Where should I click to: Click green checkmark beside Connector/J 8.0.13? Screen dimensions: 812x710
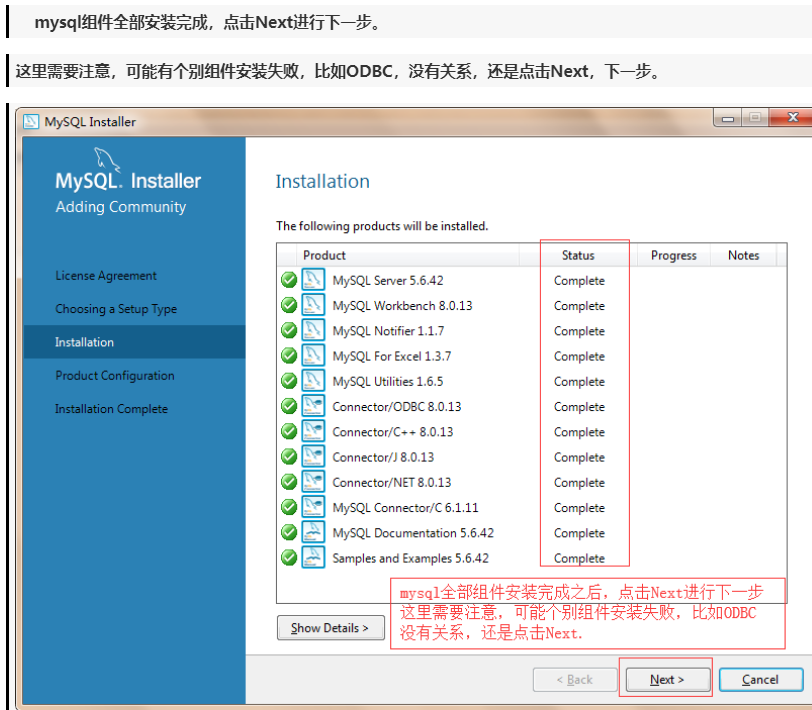(288, 457)
